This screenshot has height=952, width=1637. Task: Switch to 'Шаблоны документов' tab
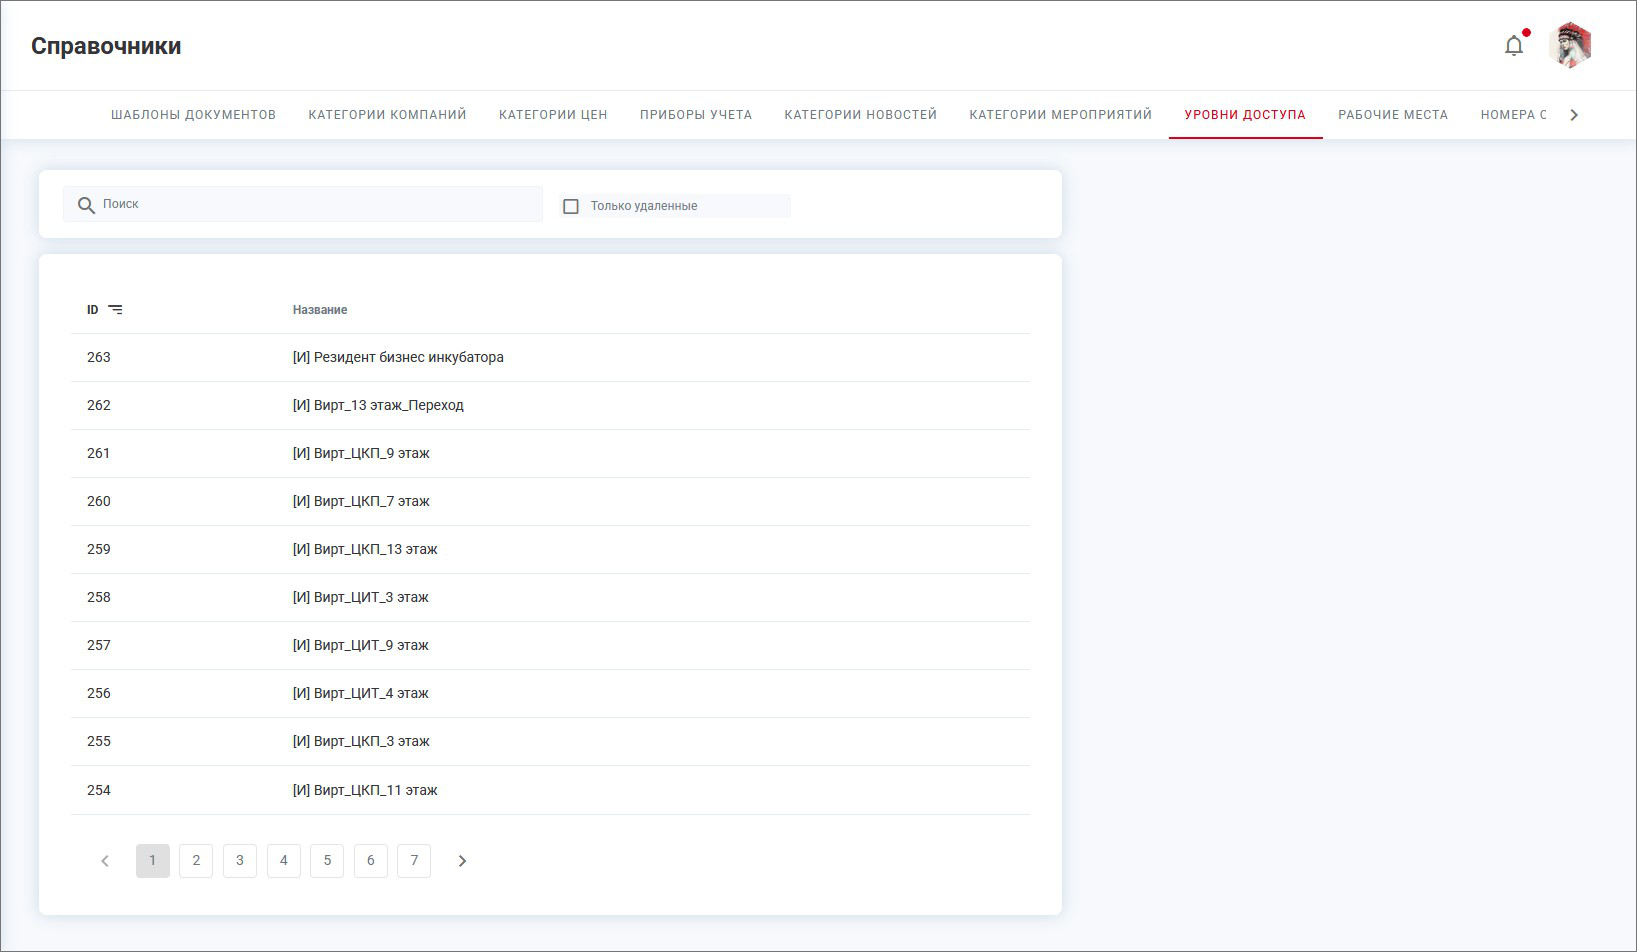[193, 115]
